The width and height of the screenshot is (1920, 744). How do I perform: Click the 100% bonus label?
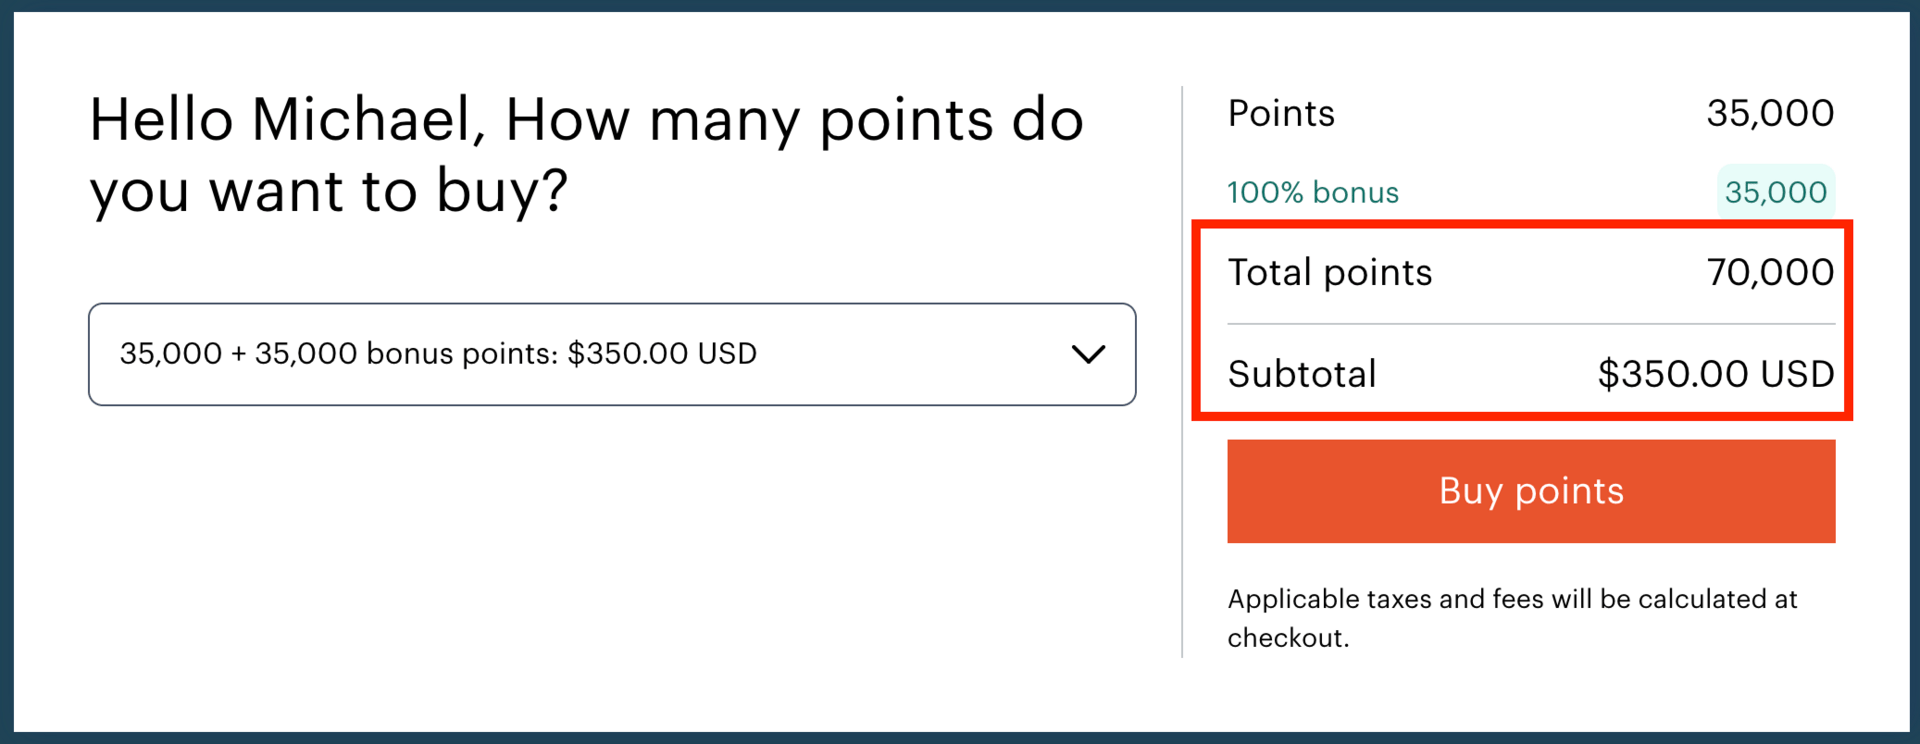(x=1313, y=192)
